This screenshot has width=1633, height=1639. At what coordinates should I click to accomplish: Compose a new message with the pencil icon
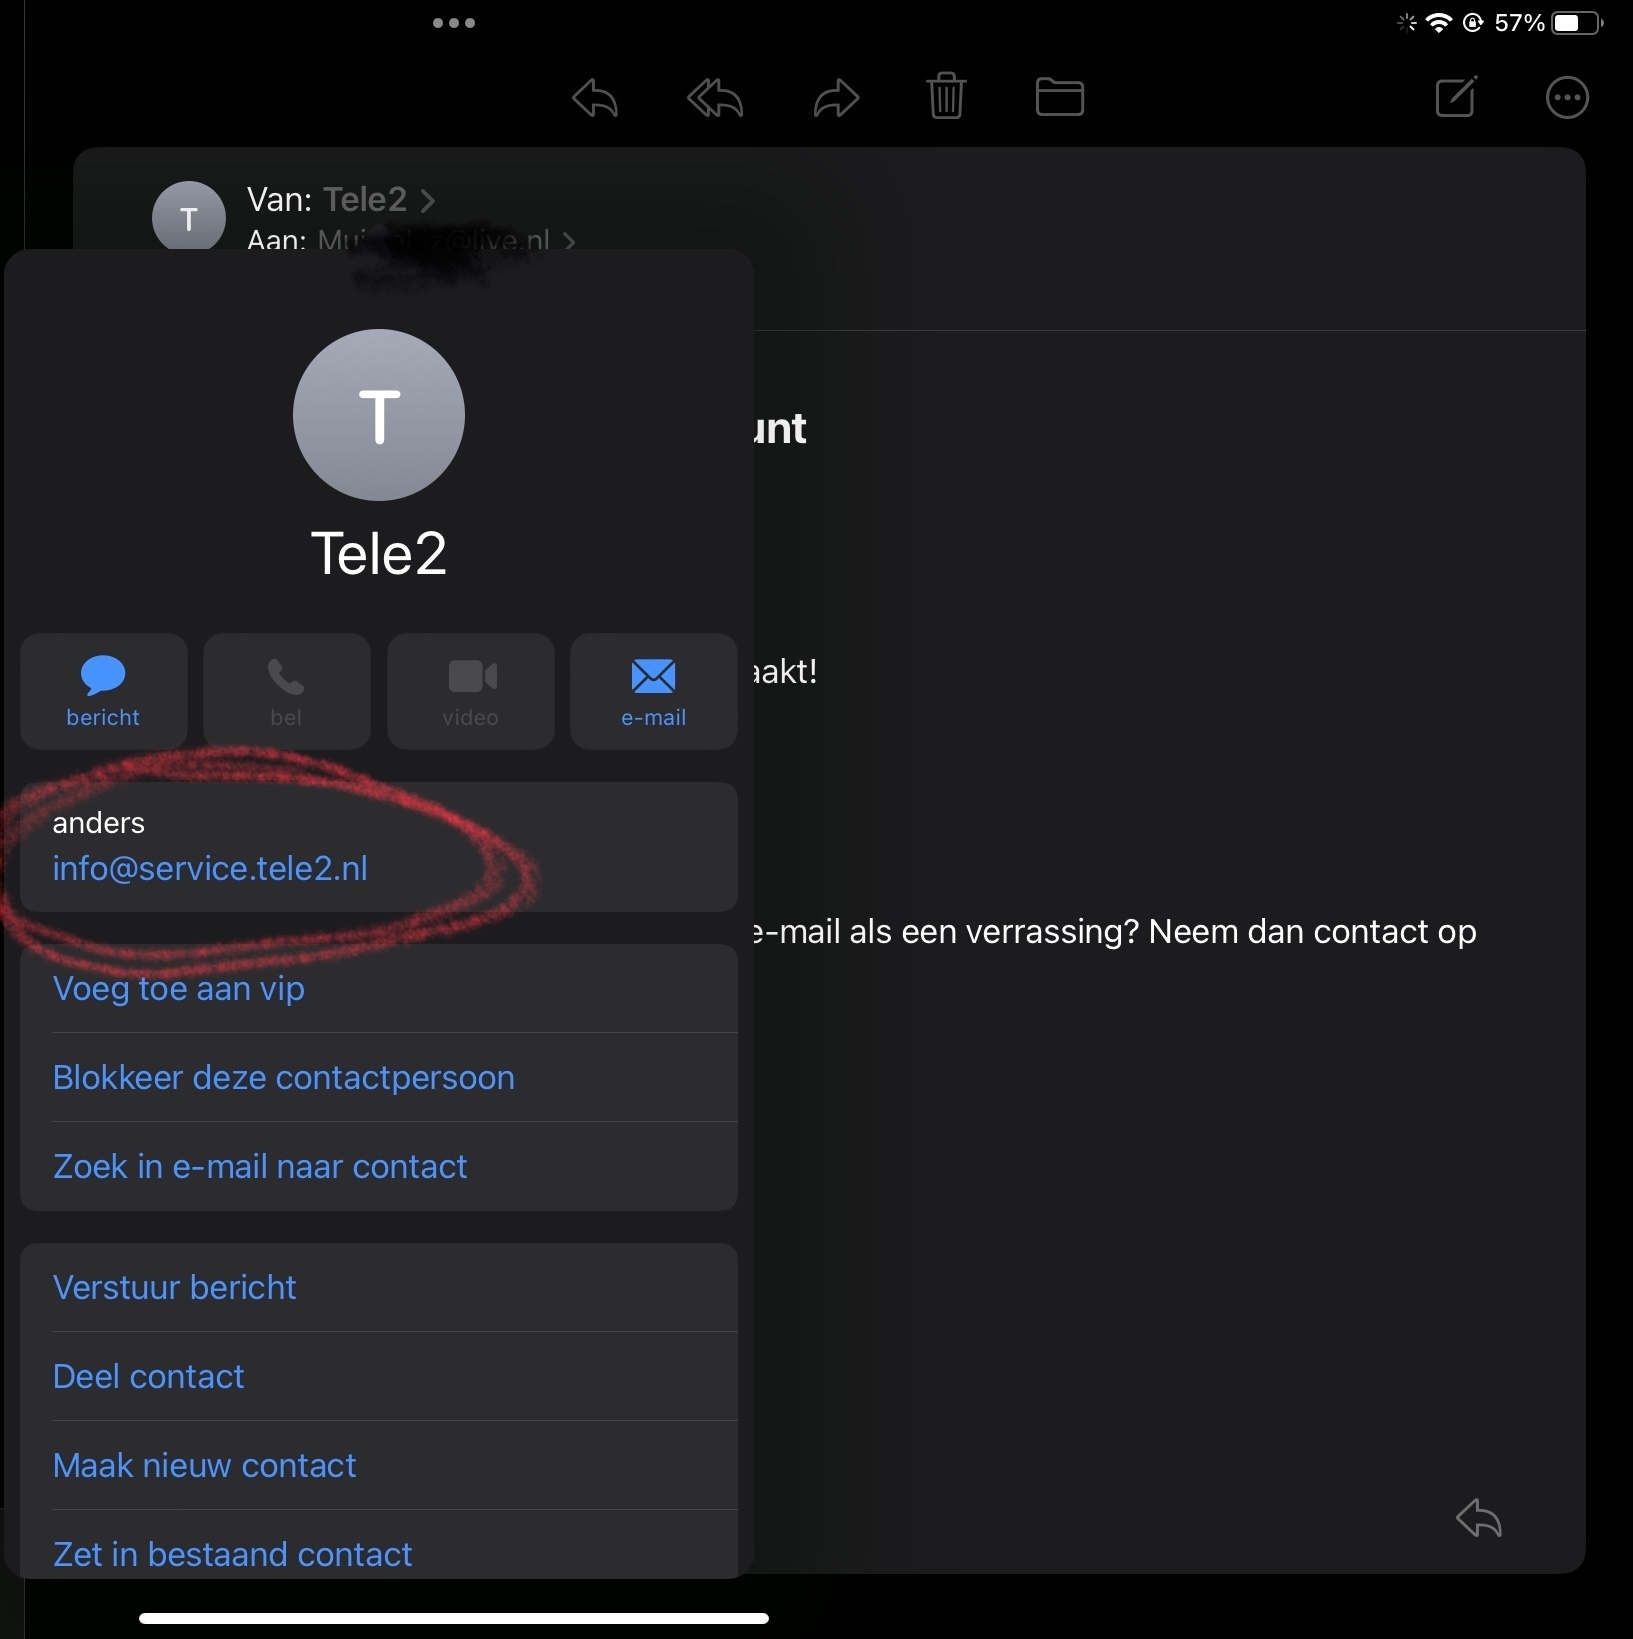pos(1456,97)
